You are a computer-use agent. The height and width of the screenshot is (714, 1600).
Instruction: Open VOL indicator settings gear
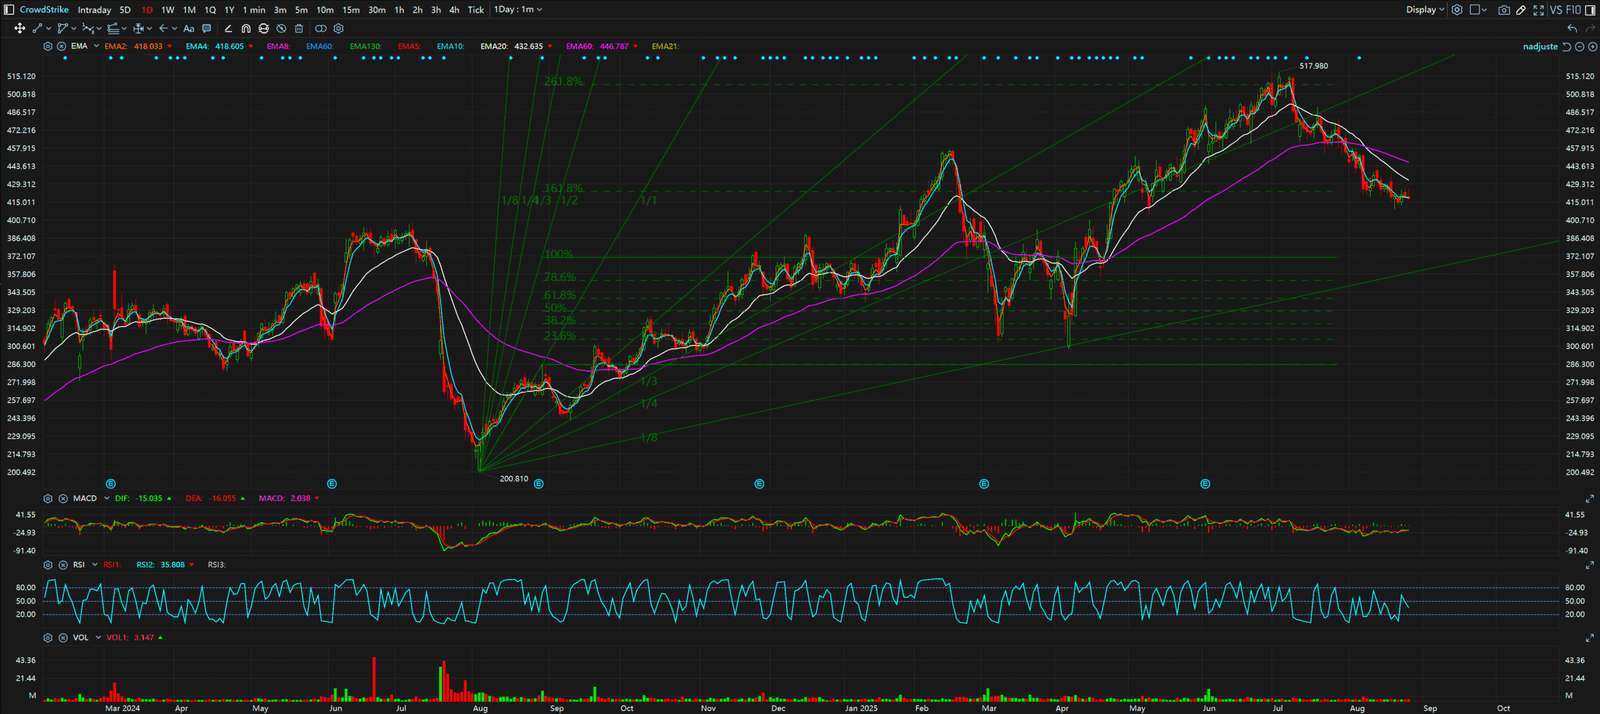pos(48,637)
